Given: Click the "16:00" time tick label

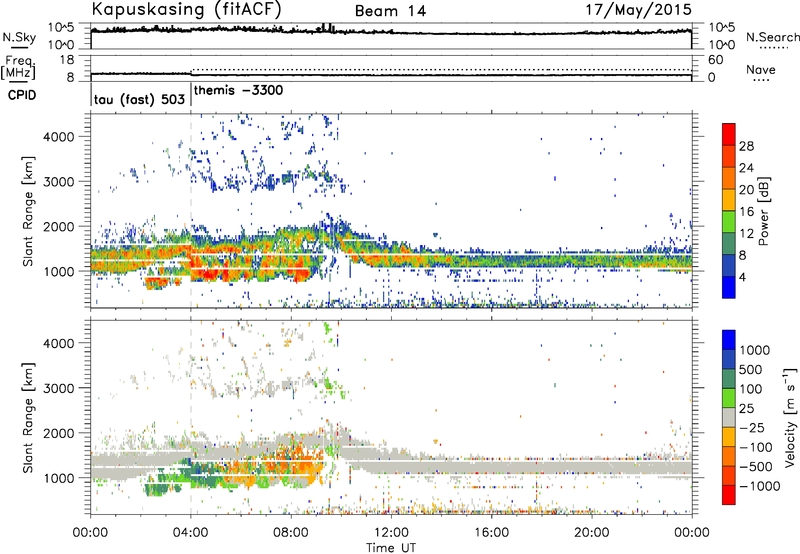Looking at the screenshot, I should pyautogui.click(x=491, y=533).
